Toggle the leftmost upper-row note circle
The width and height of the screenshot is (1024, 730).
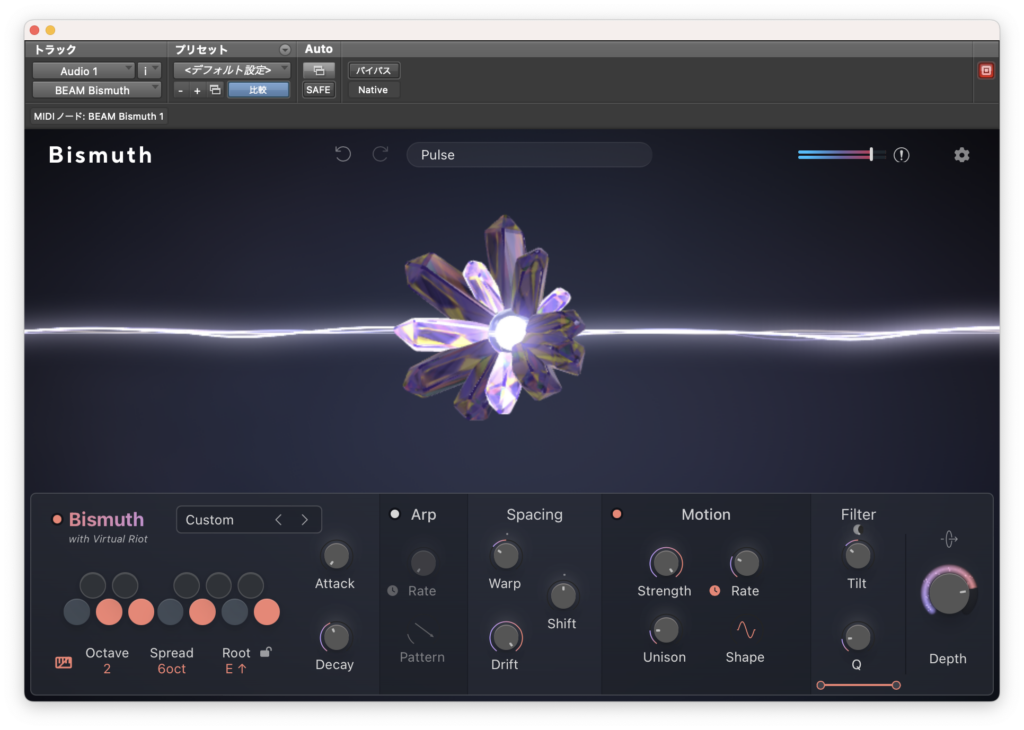coord(93,586)
